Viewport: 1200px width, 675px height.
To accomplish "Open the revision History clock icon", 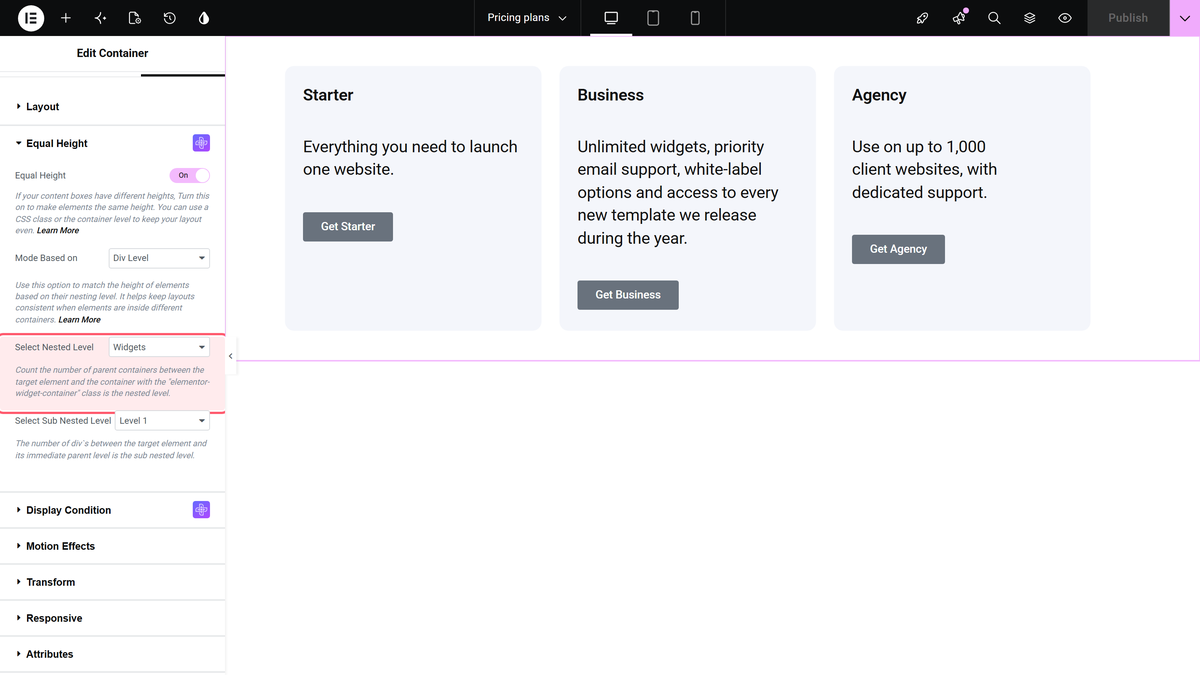I will click(x=170, y=18).
